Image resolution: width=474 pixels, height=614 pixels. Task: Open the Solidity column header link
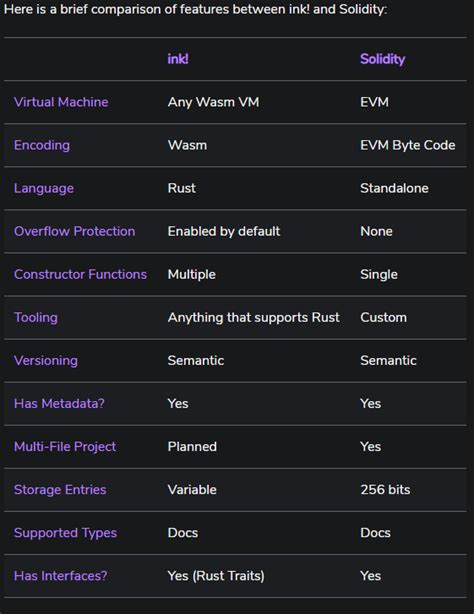(382, 59)
